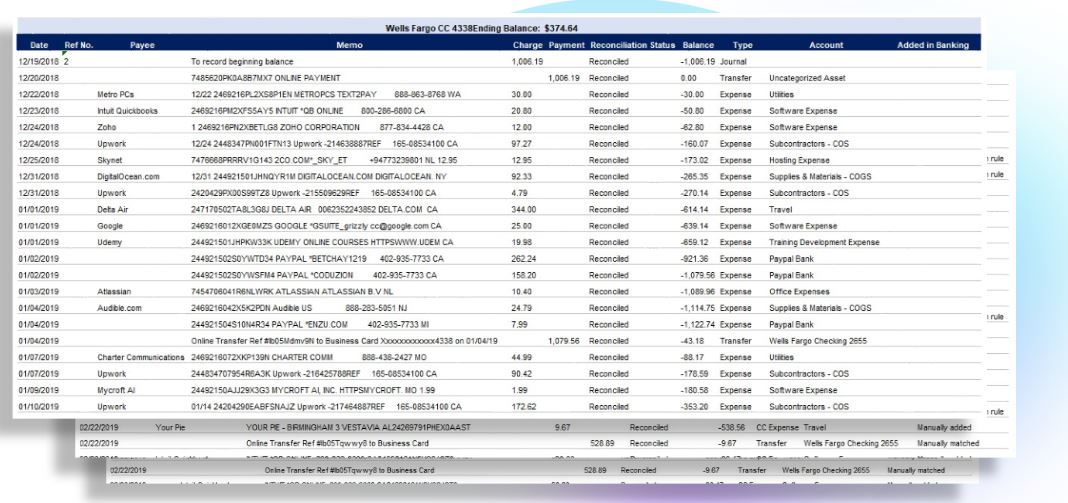This screenshot has width=1068, height=503.
Task: Select the 1,079.56 payment amount
Action: [x=563, y=341]
